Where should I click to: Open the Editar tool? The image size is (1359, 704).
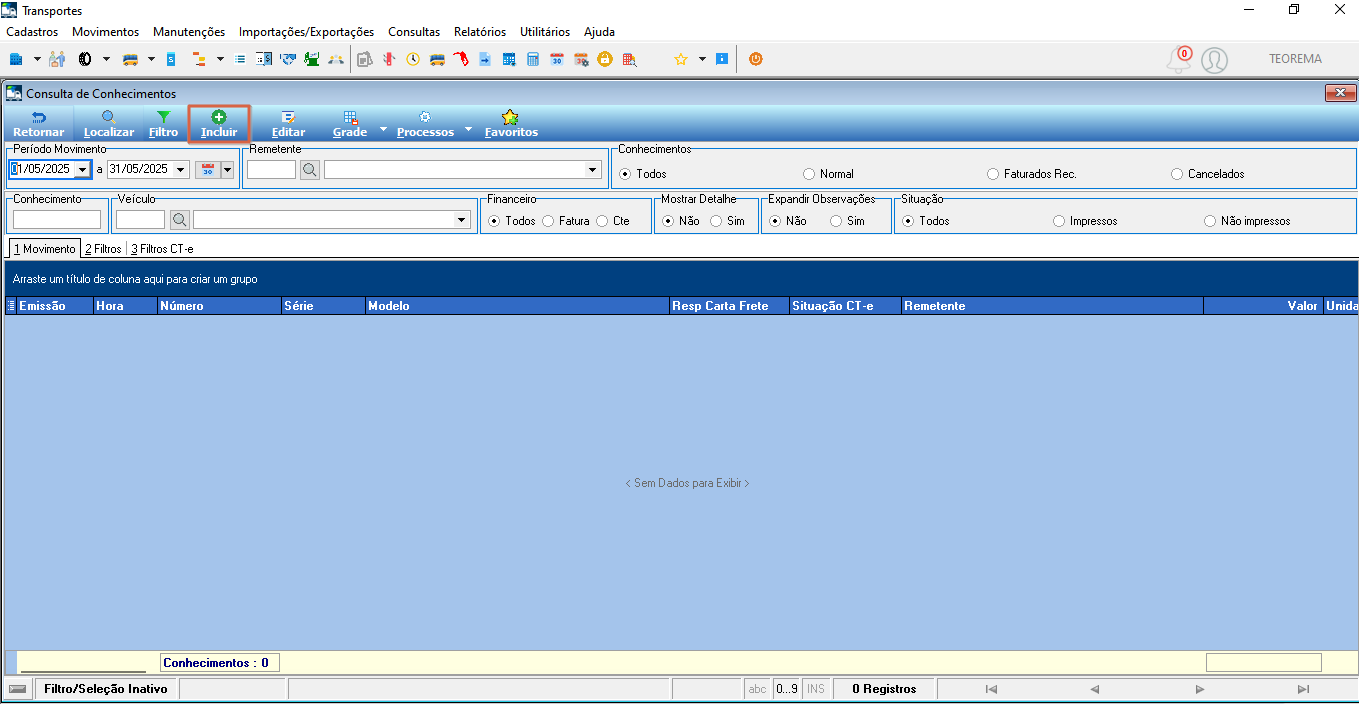(x=288, y=124)
